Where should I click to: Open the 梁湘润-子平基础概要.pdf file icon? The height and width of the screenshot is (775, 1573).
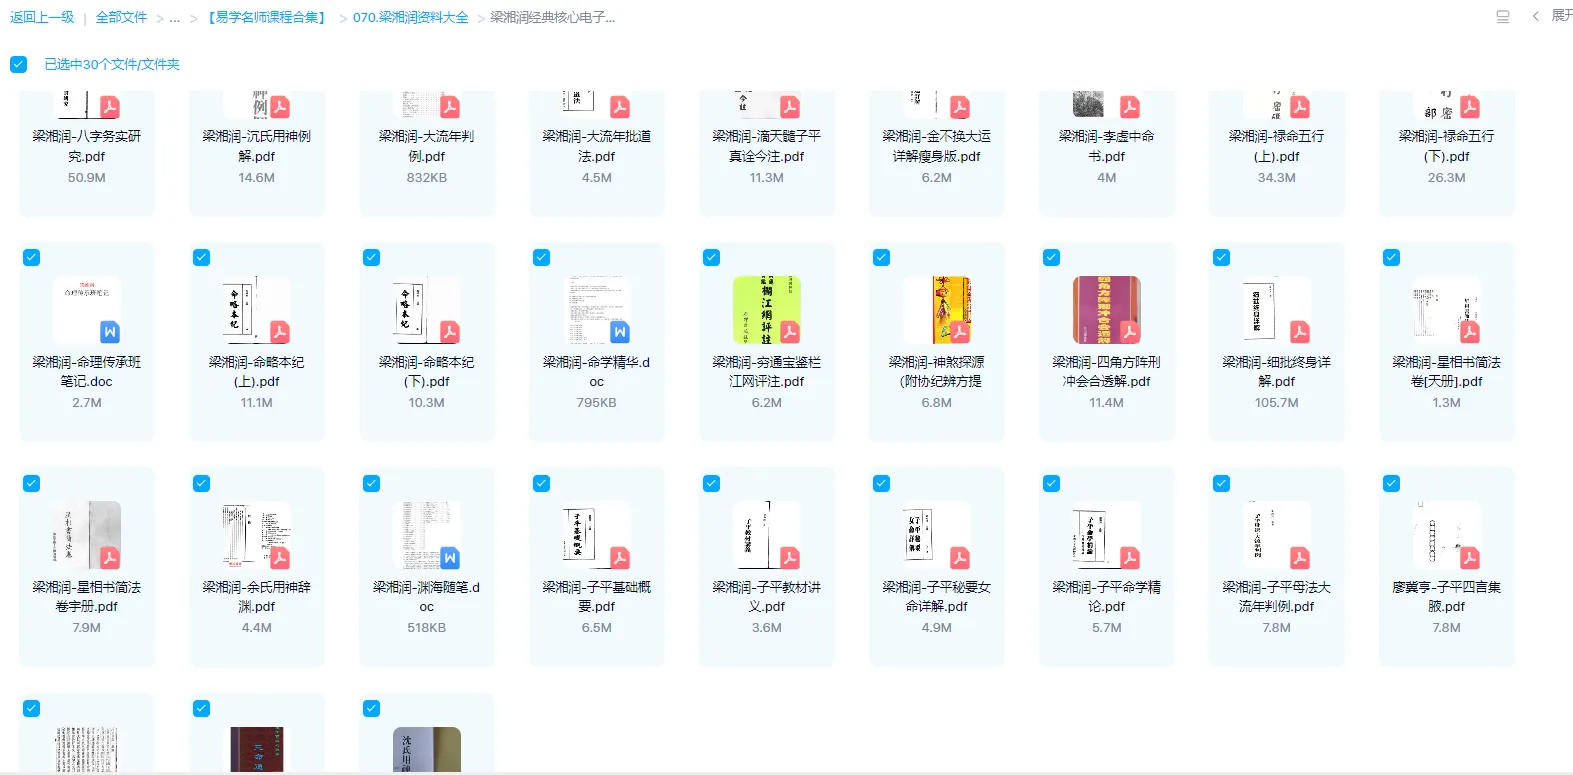[x=597, y=535]
